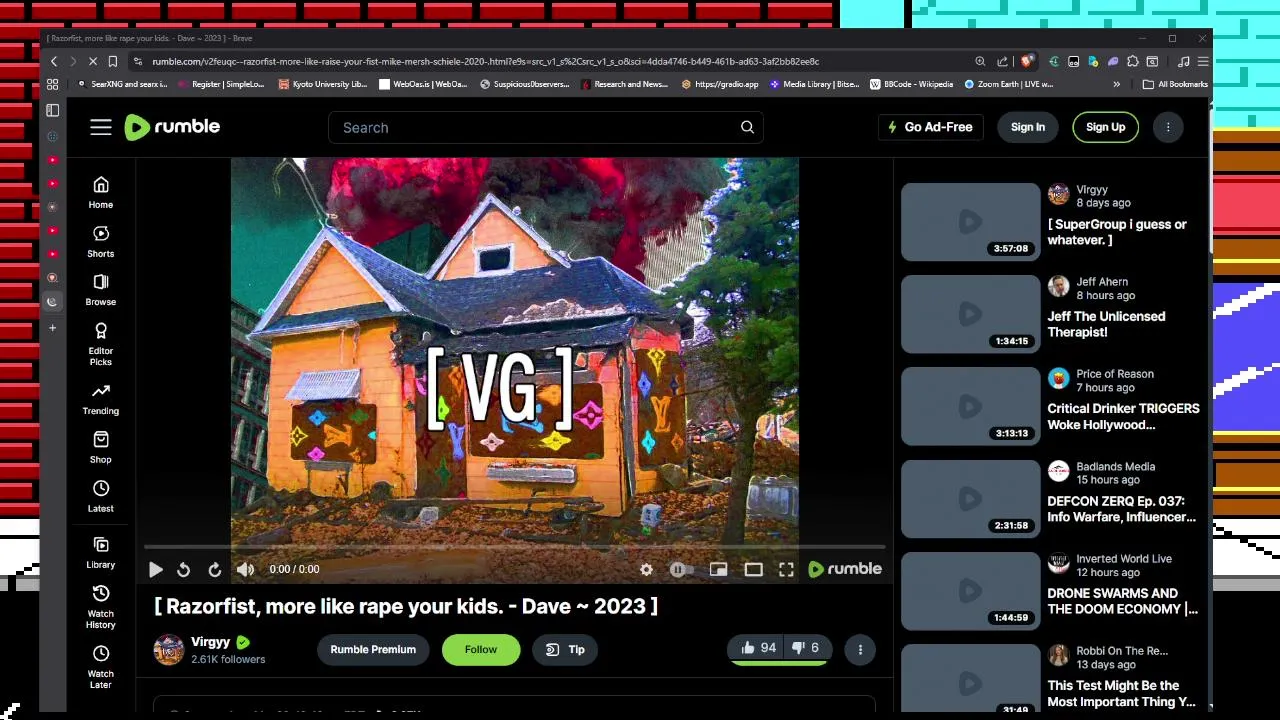Open Zoom Earth bookmark
The height and width of the screenshot is (720, 1280).
[1008, 84]
